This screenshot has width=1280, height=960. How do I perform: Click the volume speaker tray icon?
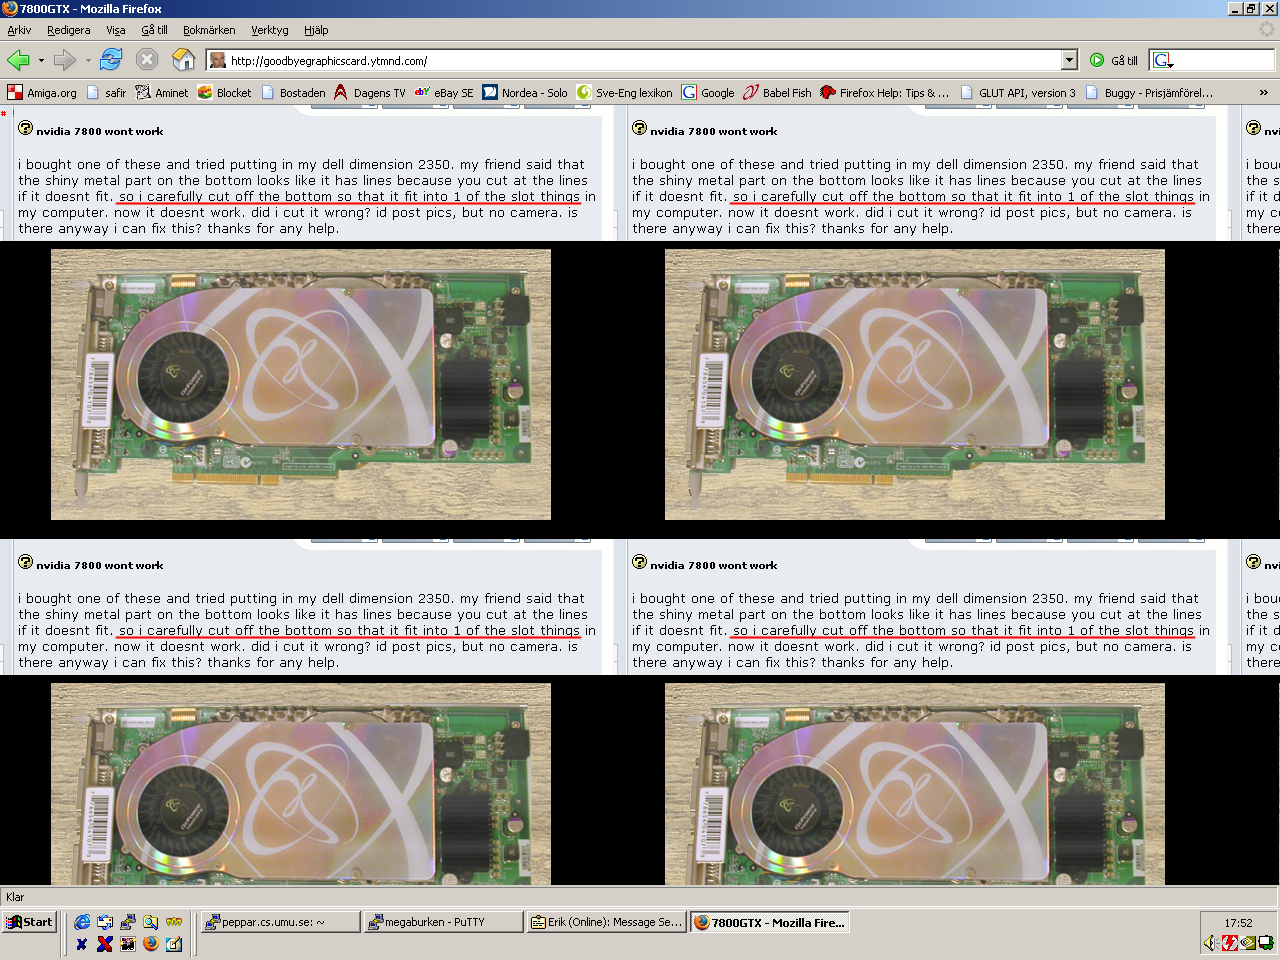(1211, 942)
